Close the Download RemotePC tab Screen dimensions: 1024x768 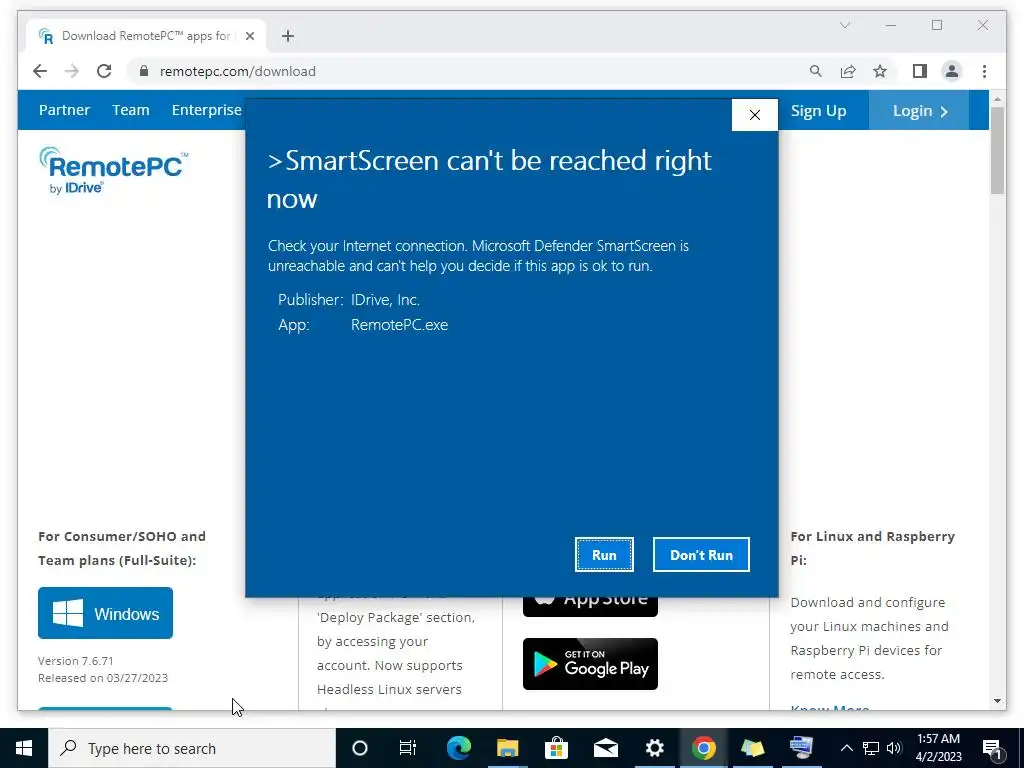[x=249, y=36]
